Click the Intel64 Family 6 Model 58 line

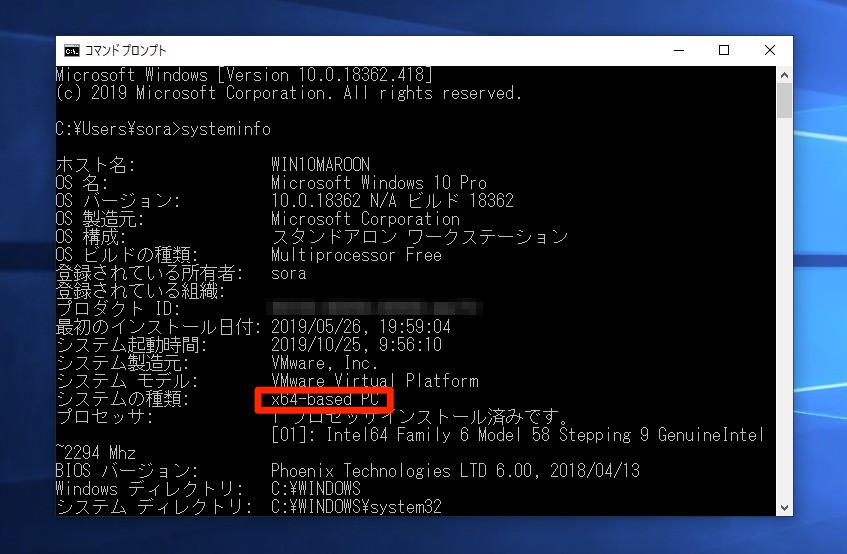click(517, 435)
